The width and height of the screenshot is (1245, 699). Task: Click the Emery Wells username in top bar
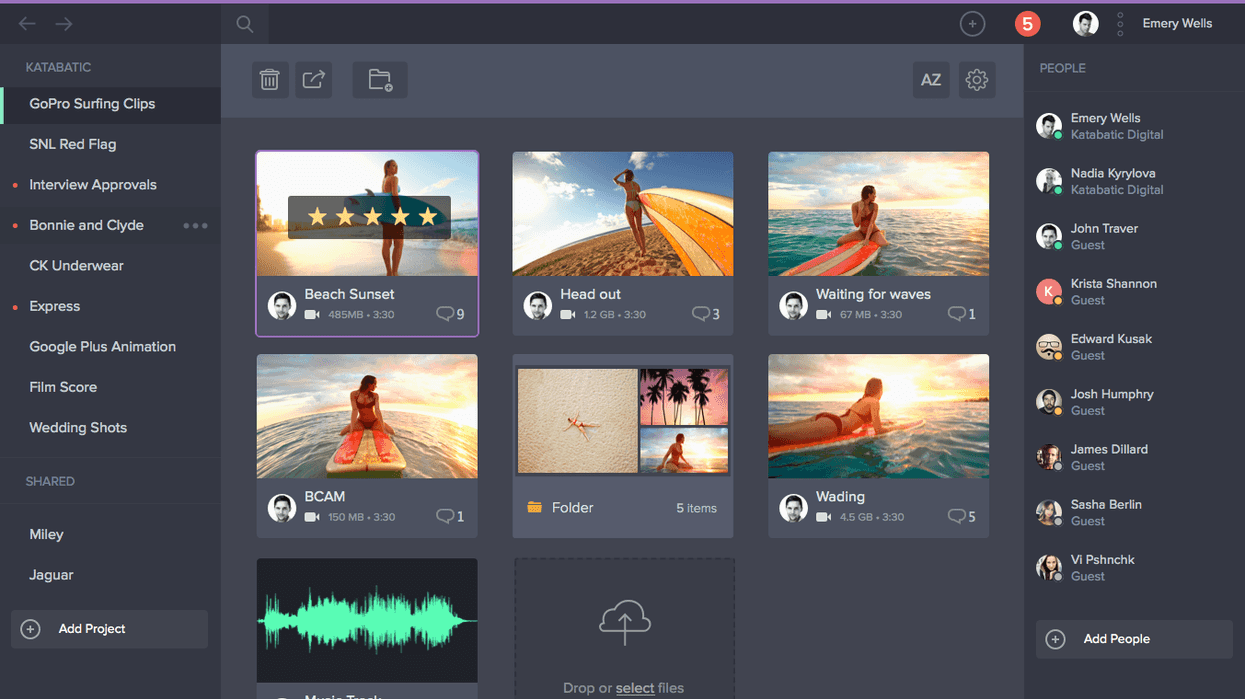click(1177, 24)
